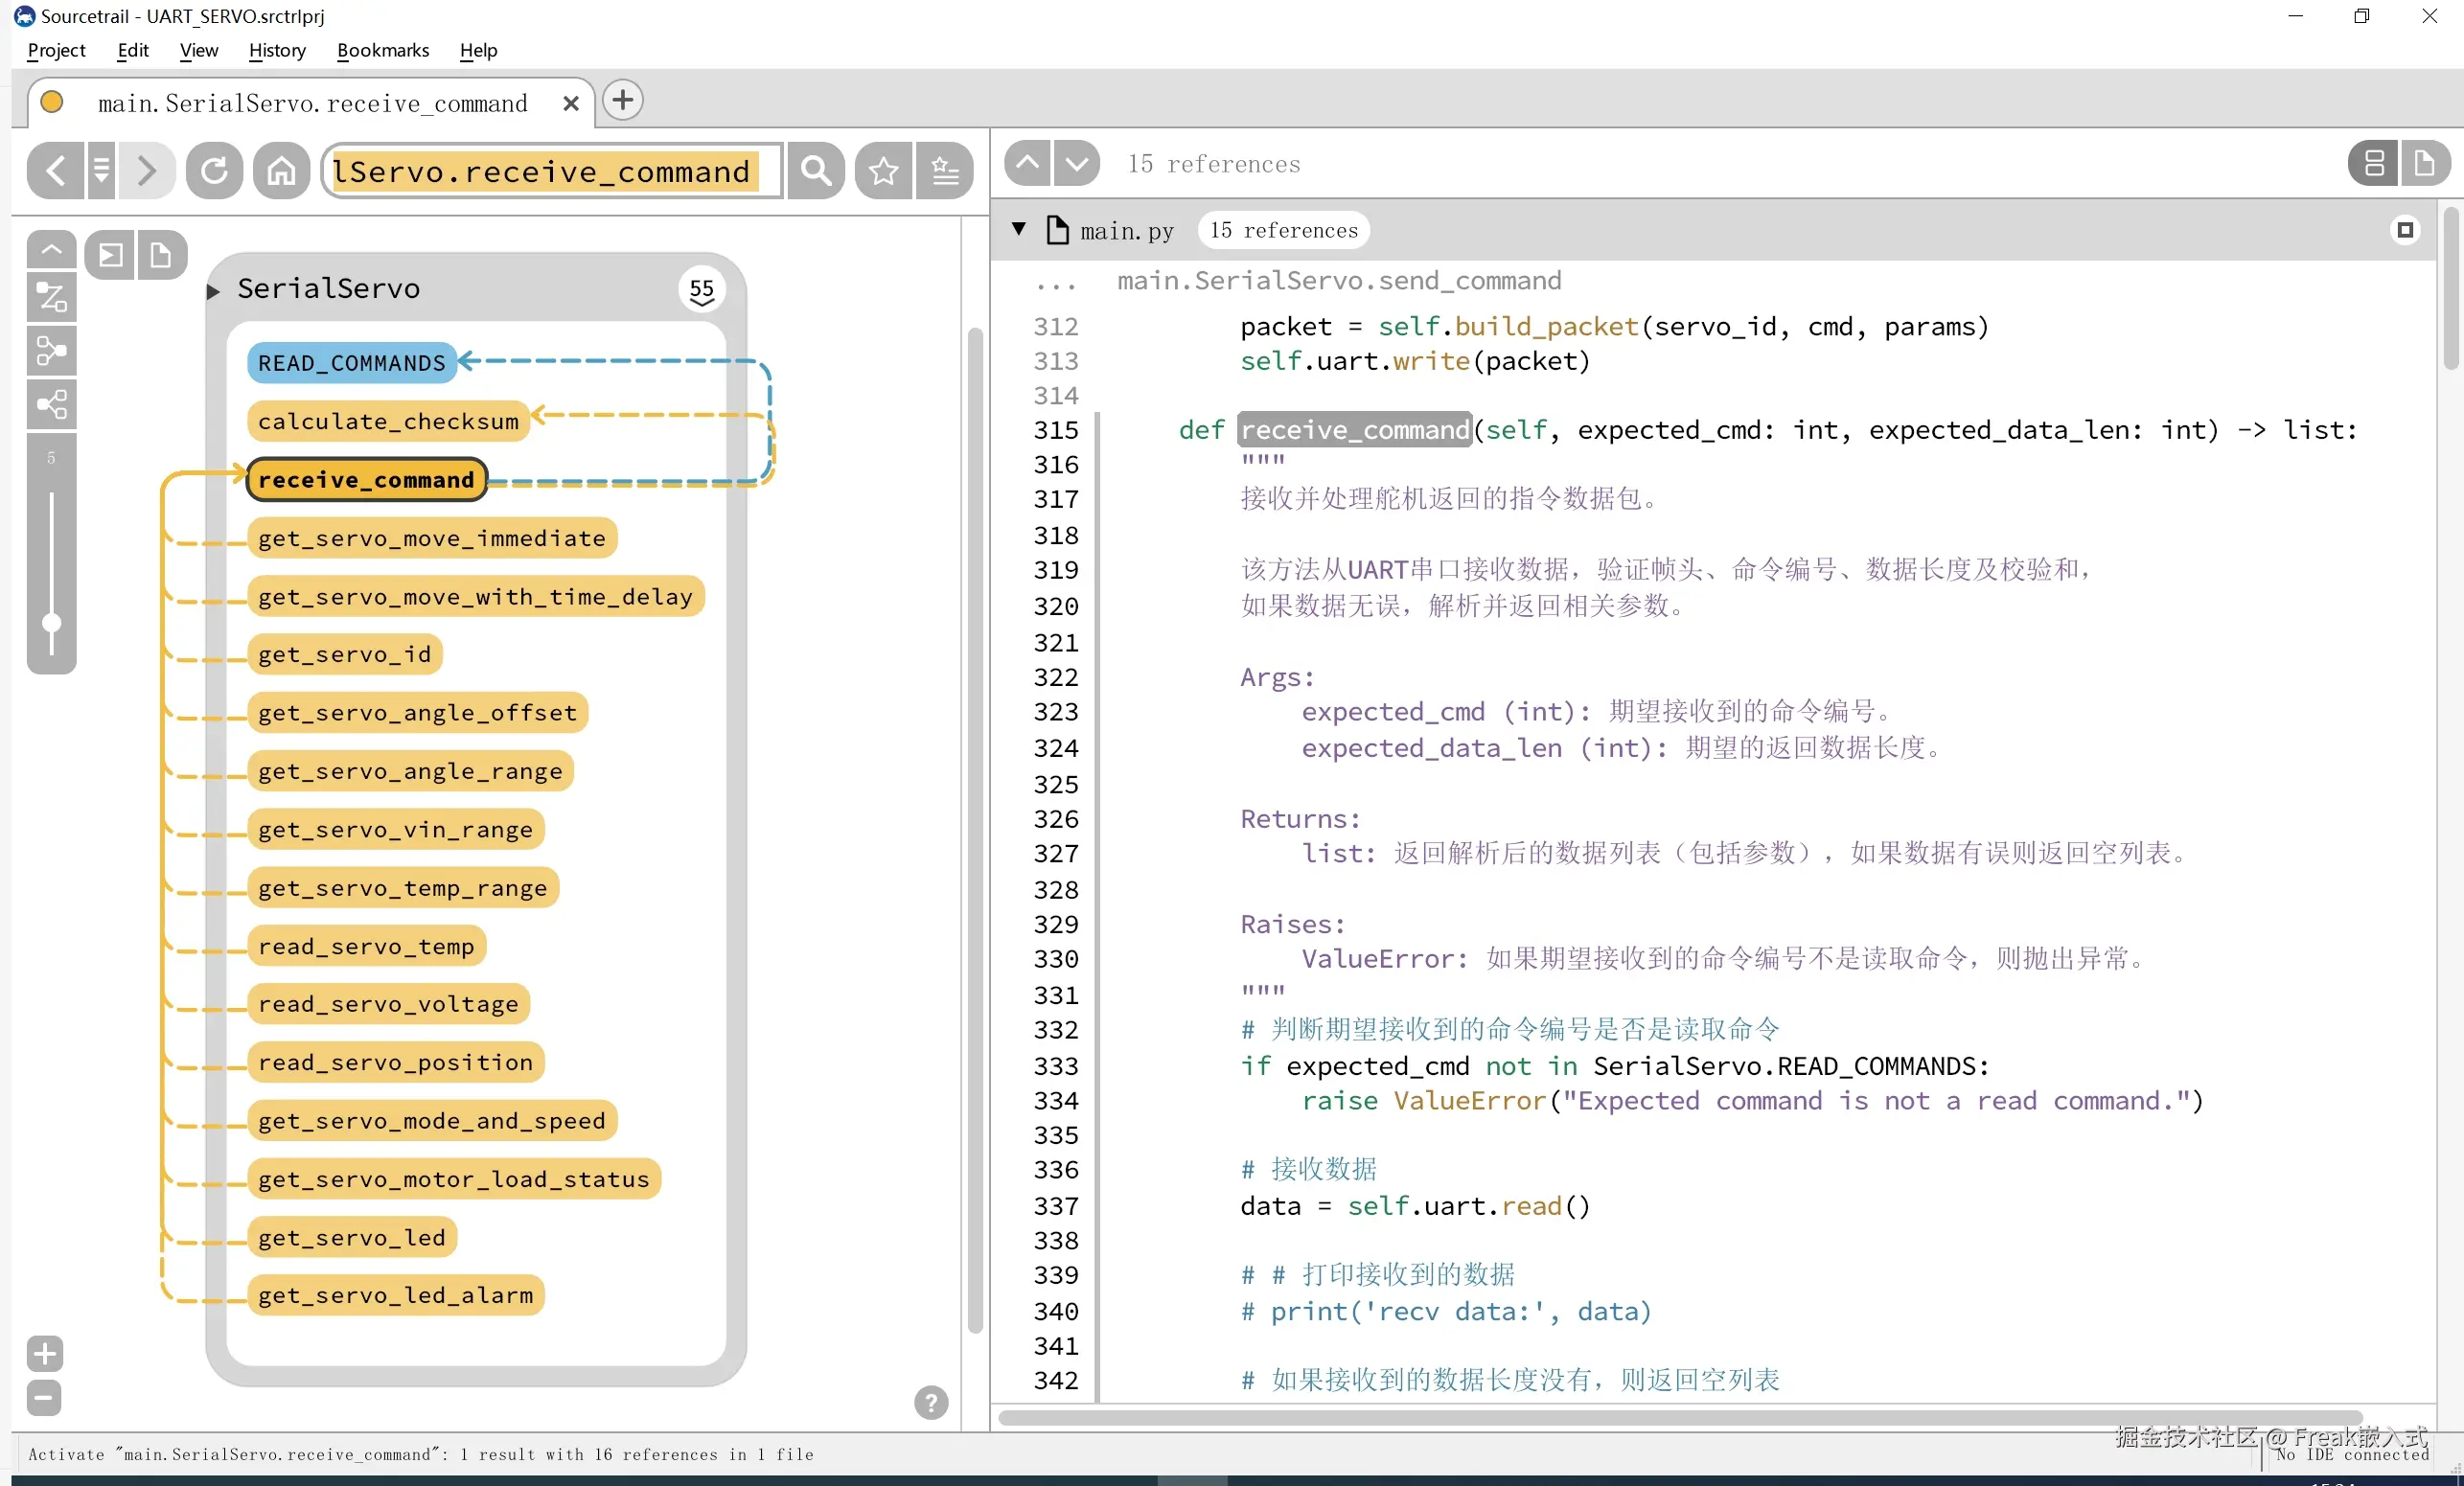Expand the SerialServo class node triangle
The width and height of the screenshot is (2464, 1486).
pyautogui.click(x=213, y=291)
